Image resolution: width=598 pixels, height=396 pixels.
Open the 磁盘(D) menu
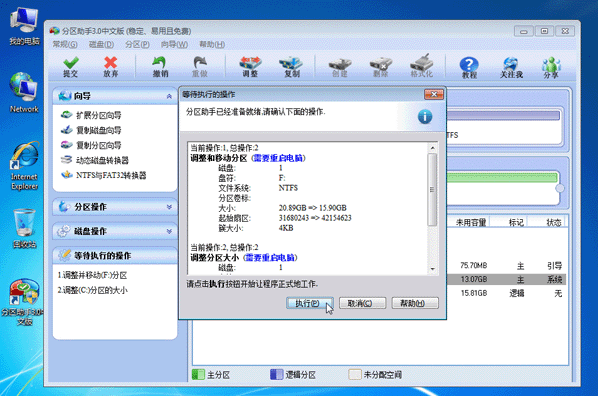tap(101, 45)
